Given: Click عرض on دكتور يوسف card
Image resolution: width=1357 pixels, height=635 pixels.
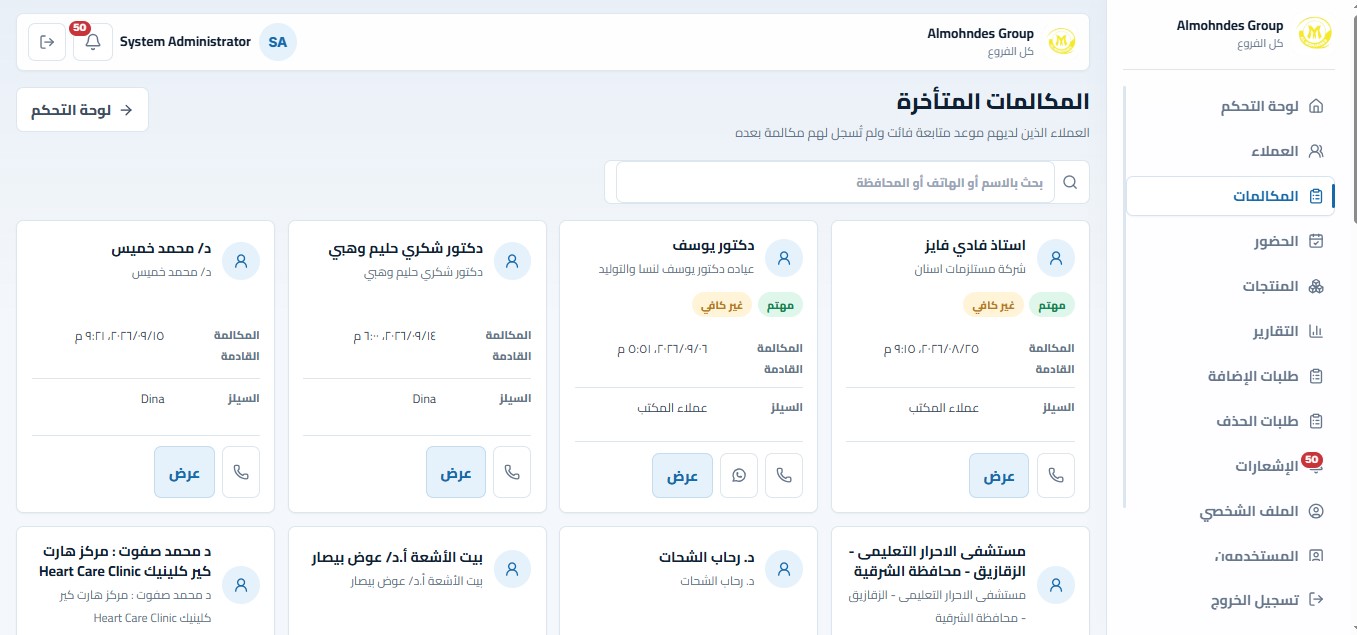Looking at the screenshot, I should pos(682,475).
